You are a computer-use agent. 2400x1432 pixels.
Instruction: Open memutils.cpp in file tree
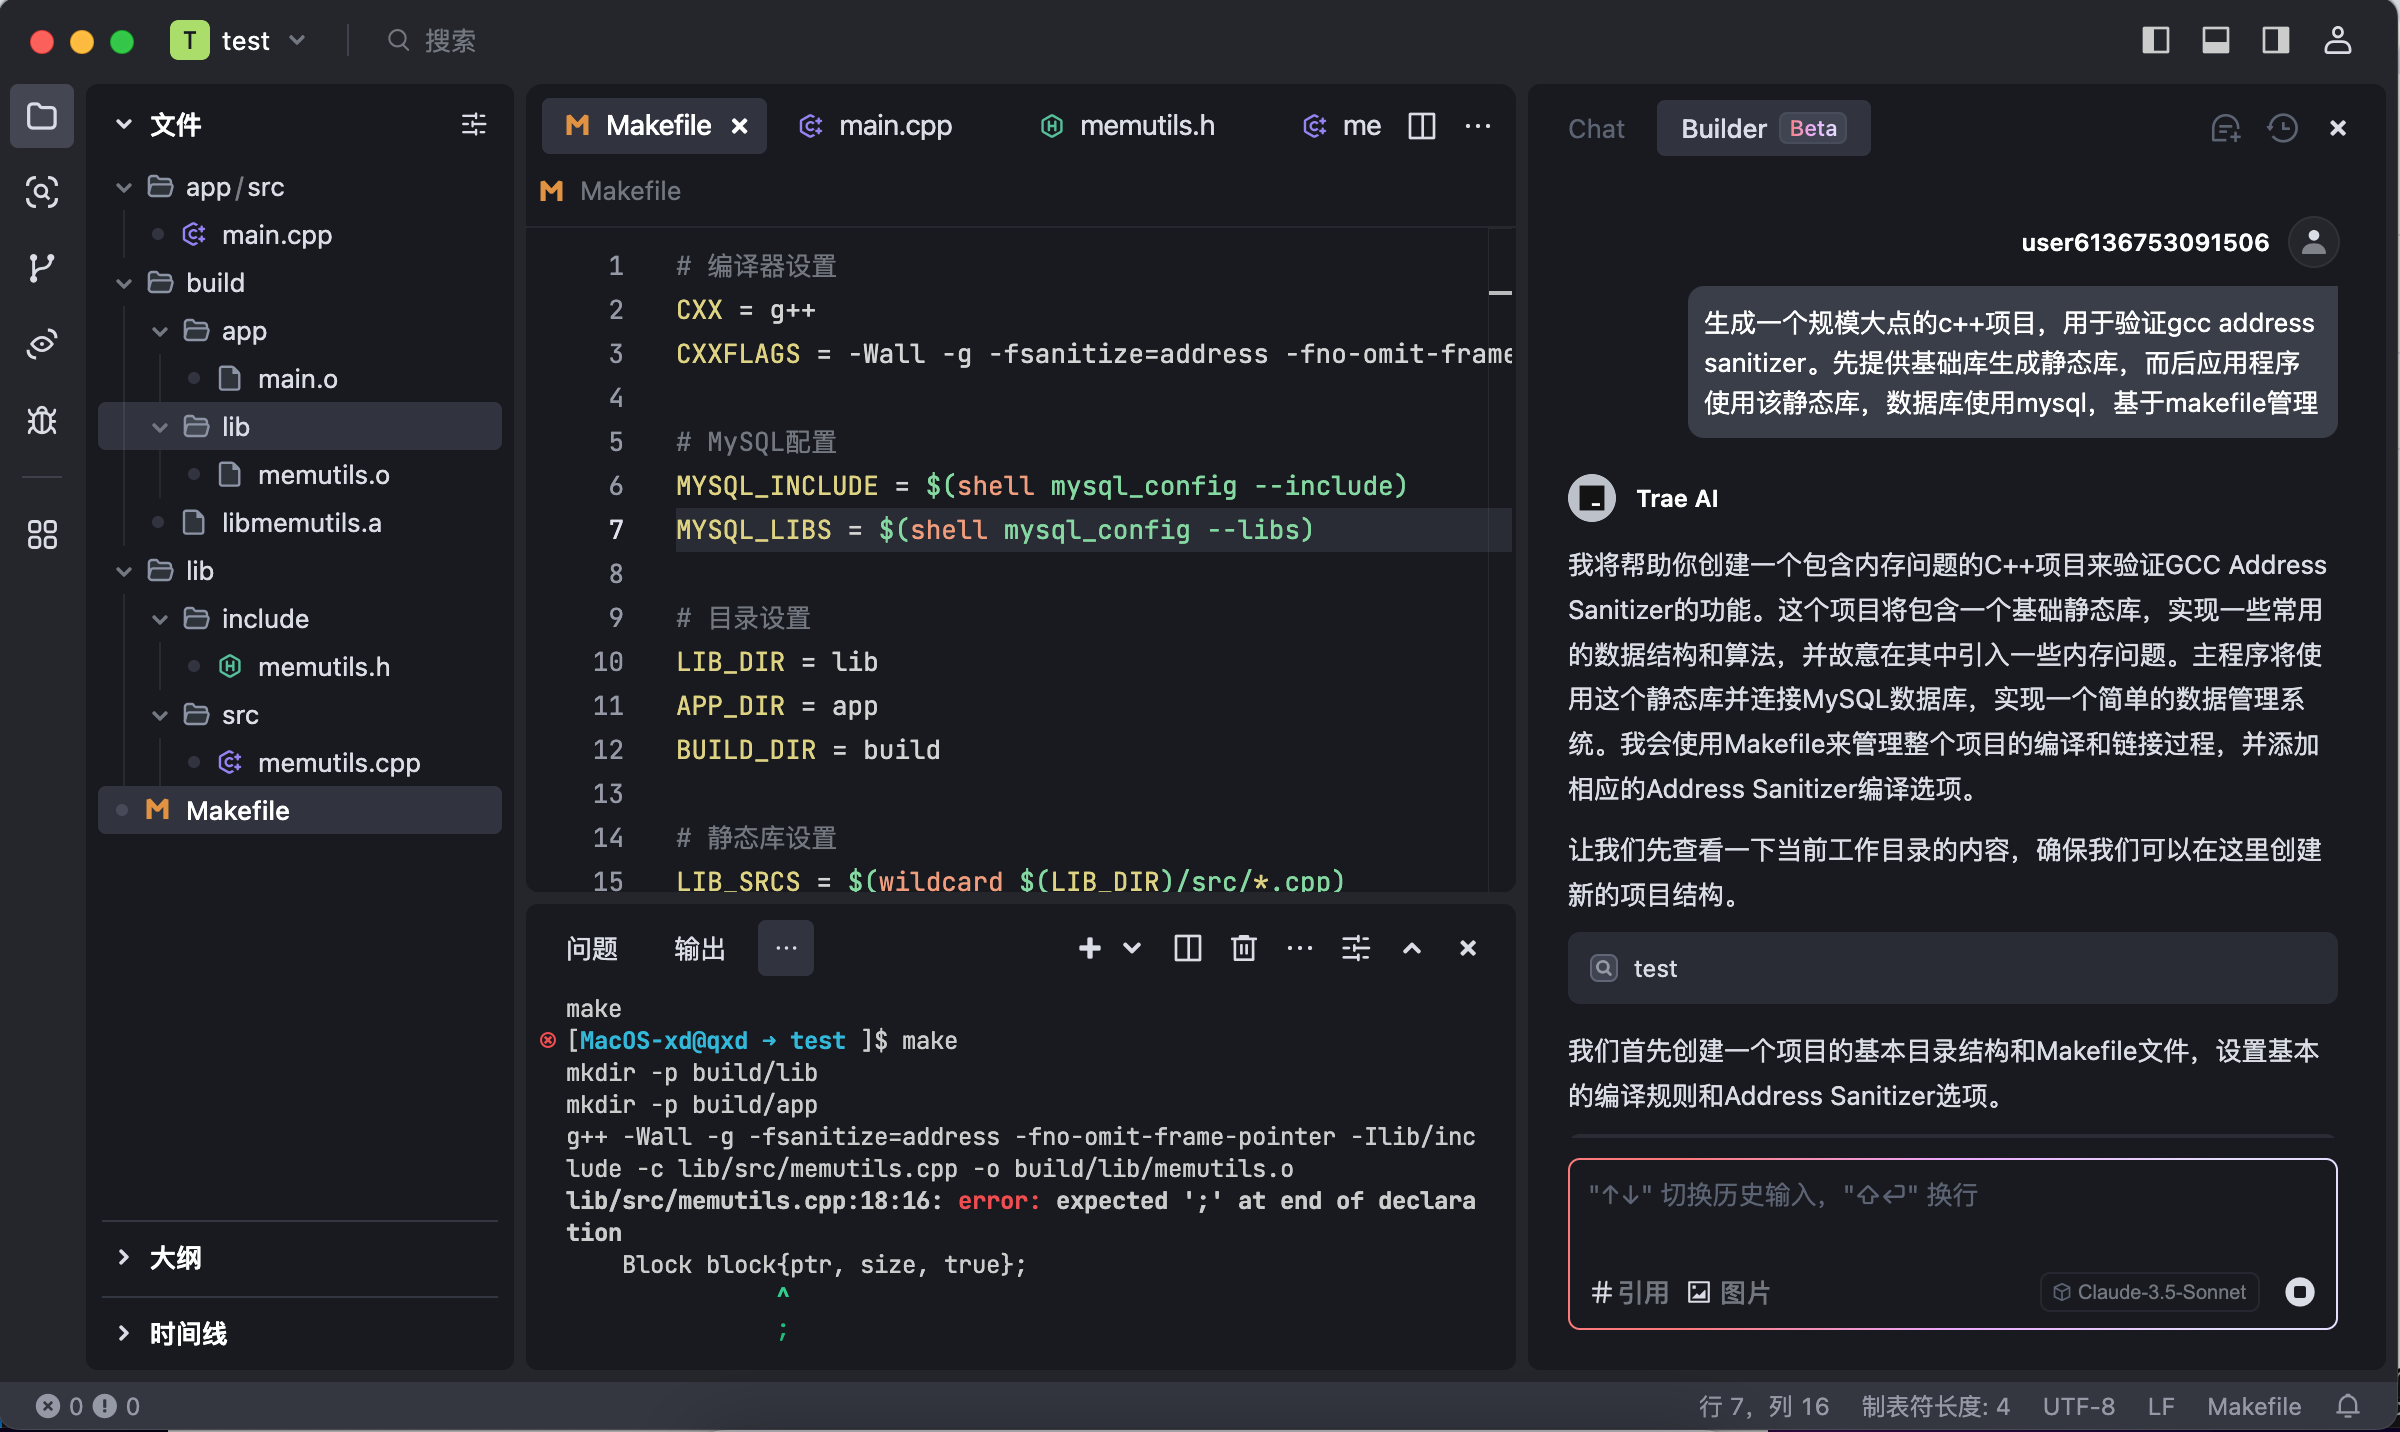[x=300, y=763]
